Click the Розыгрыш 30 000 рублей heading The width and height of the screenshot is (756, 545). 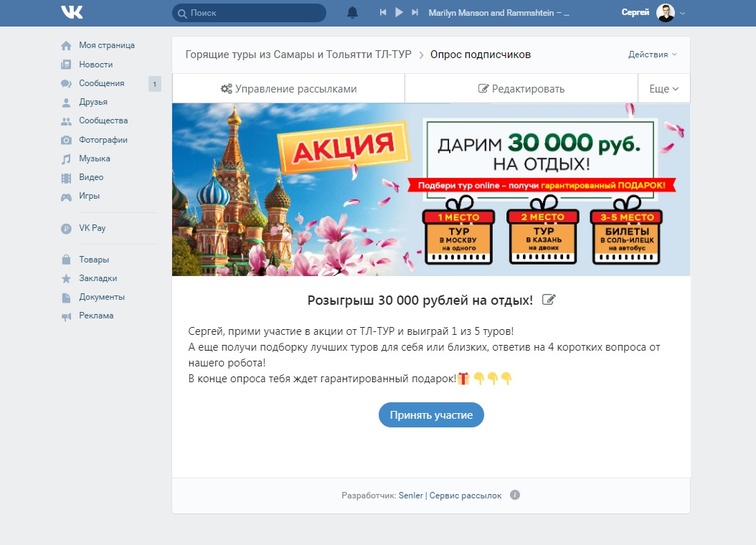[x=420, y=300]
